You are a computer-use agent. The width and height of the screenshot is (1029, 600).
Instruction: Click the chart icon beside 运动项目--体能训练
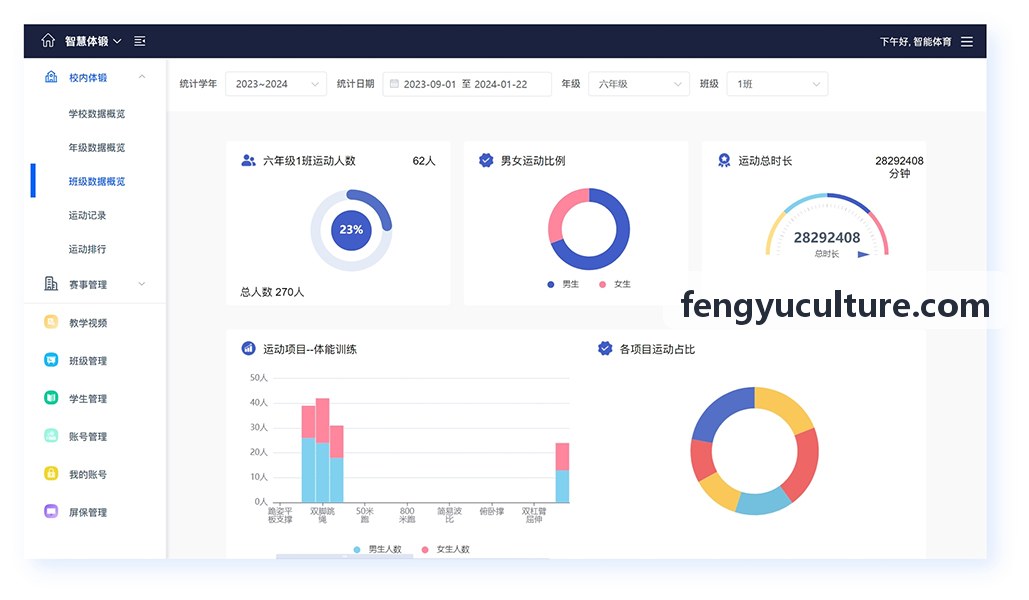pos(248,349)
